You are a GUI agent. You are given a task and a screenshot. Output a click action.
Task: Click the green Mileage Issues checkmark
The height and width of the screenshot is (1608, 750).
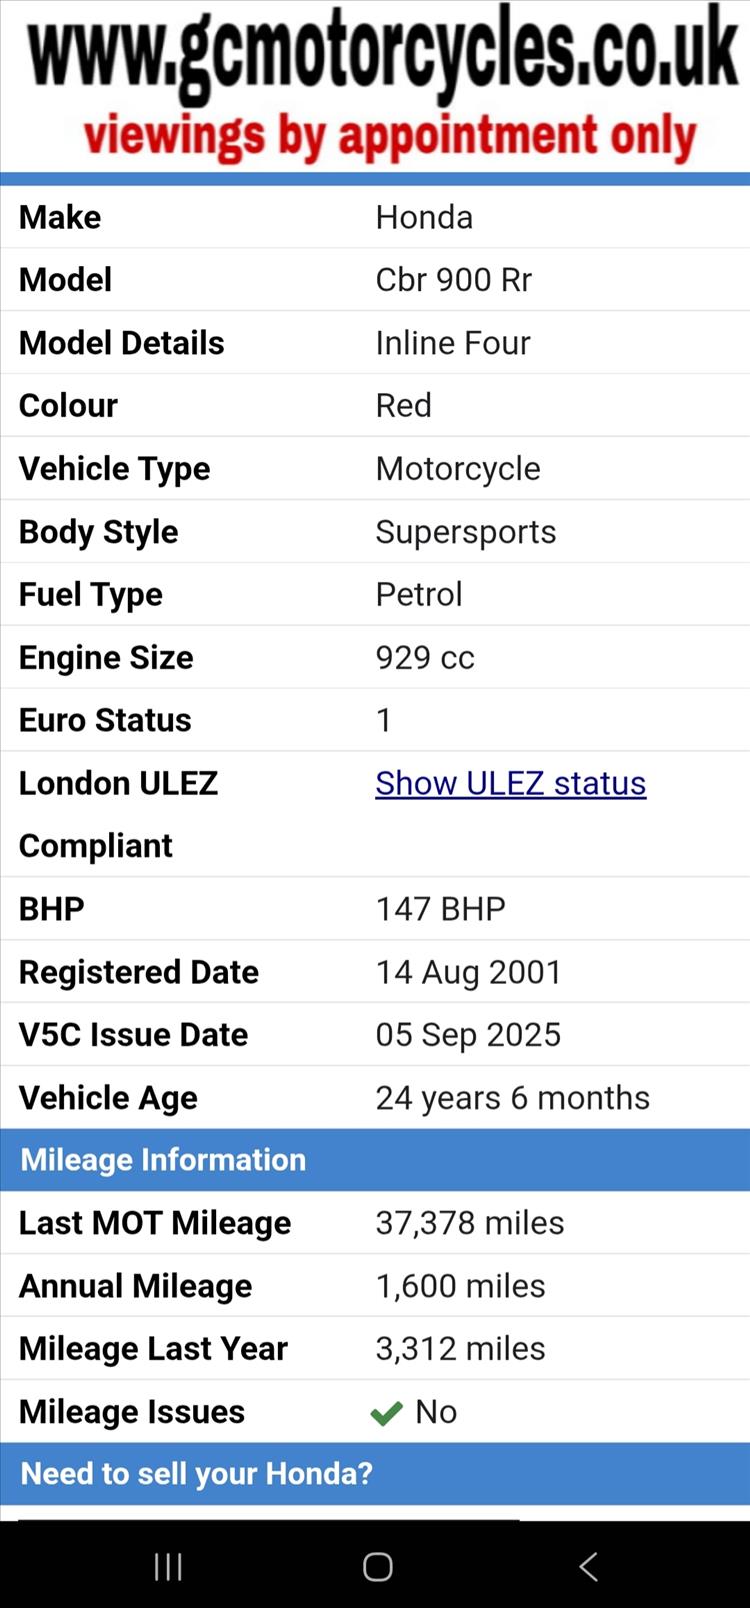[x=386, y=1413]
